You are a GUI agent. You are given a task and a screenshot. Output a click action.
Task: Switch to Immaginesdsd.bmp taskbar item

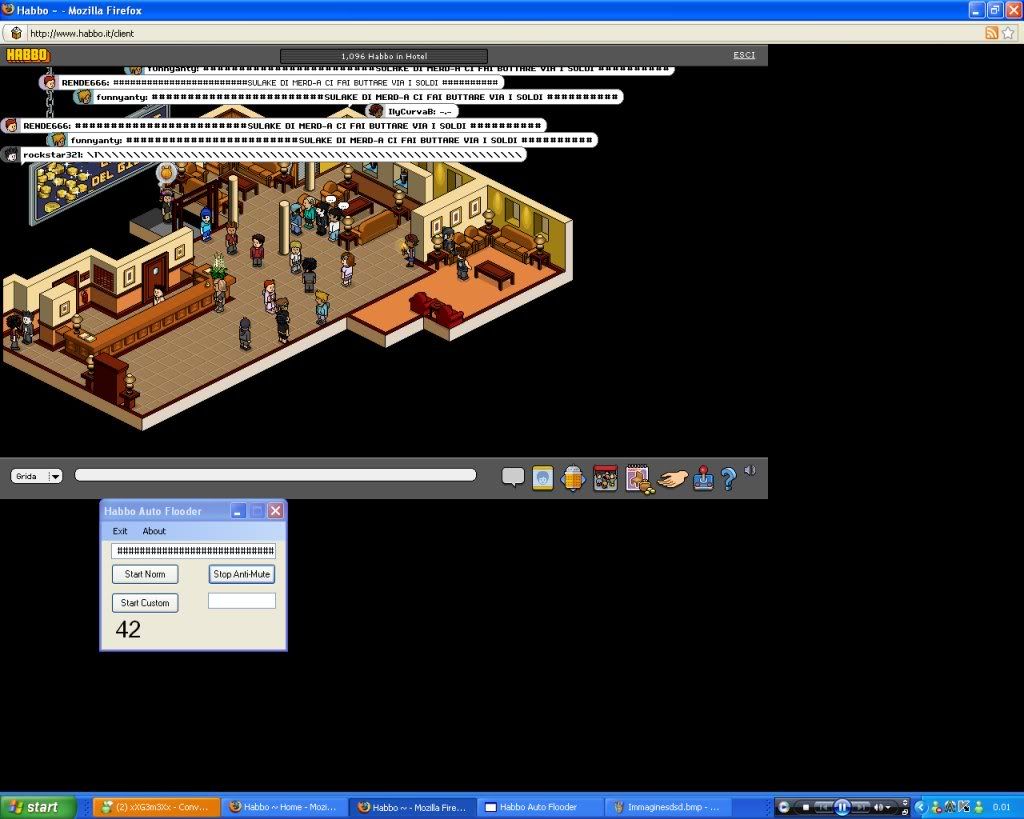pos(667,807)
